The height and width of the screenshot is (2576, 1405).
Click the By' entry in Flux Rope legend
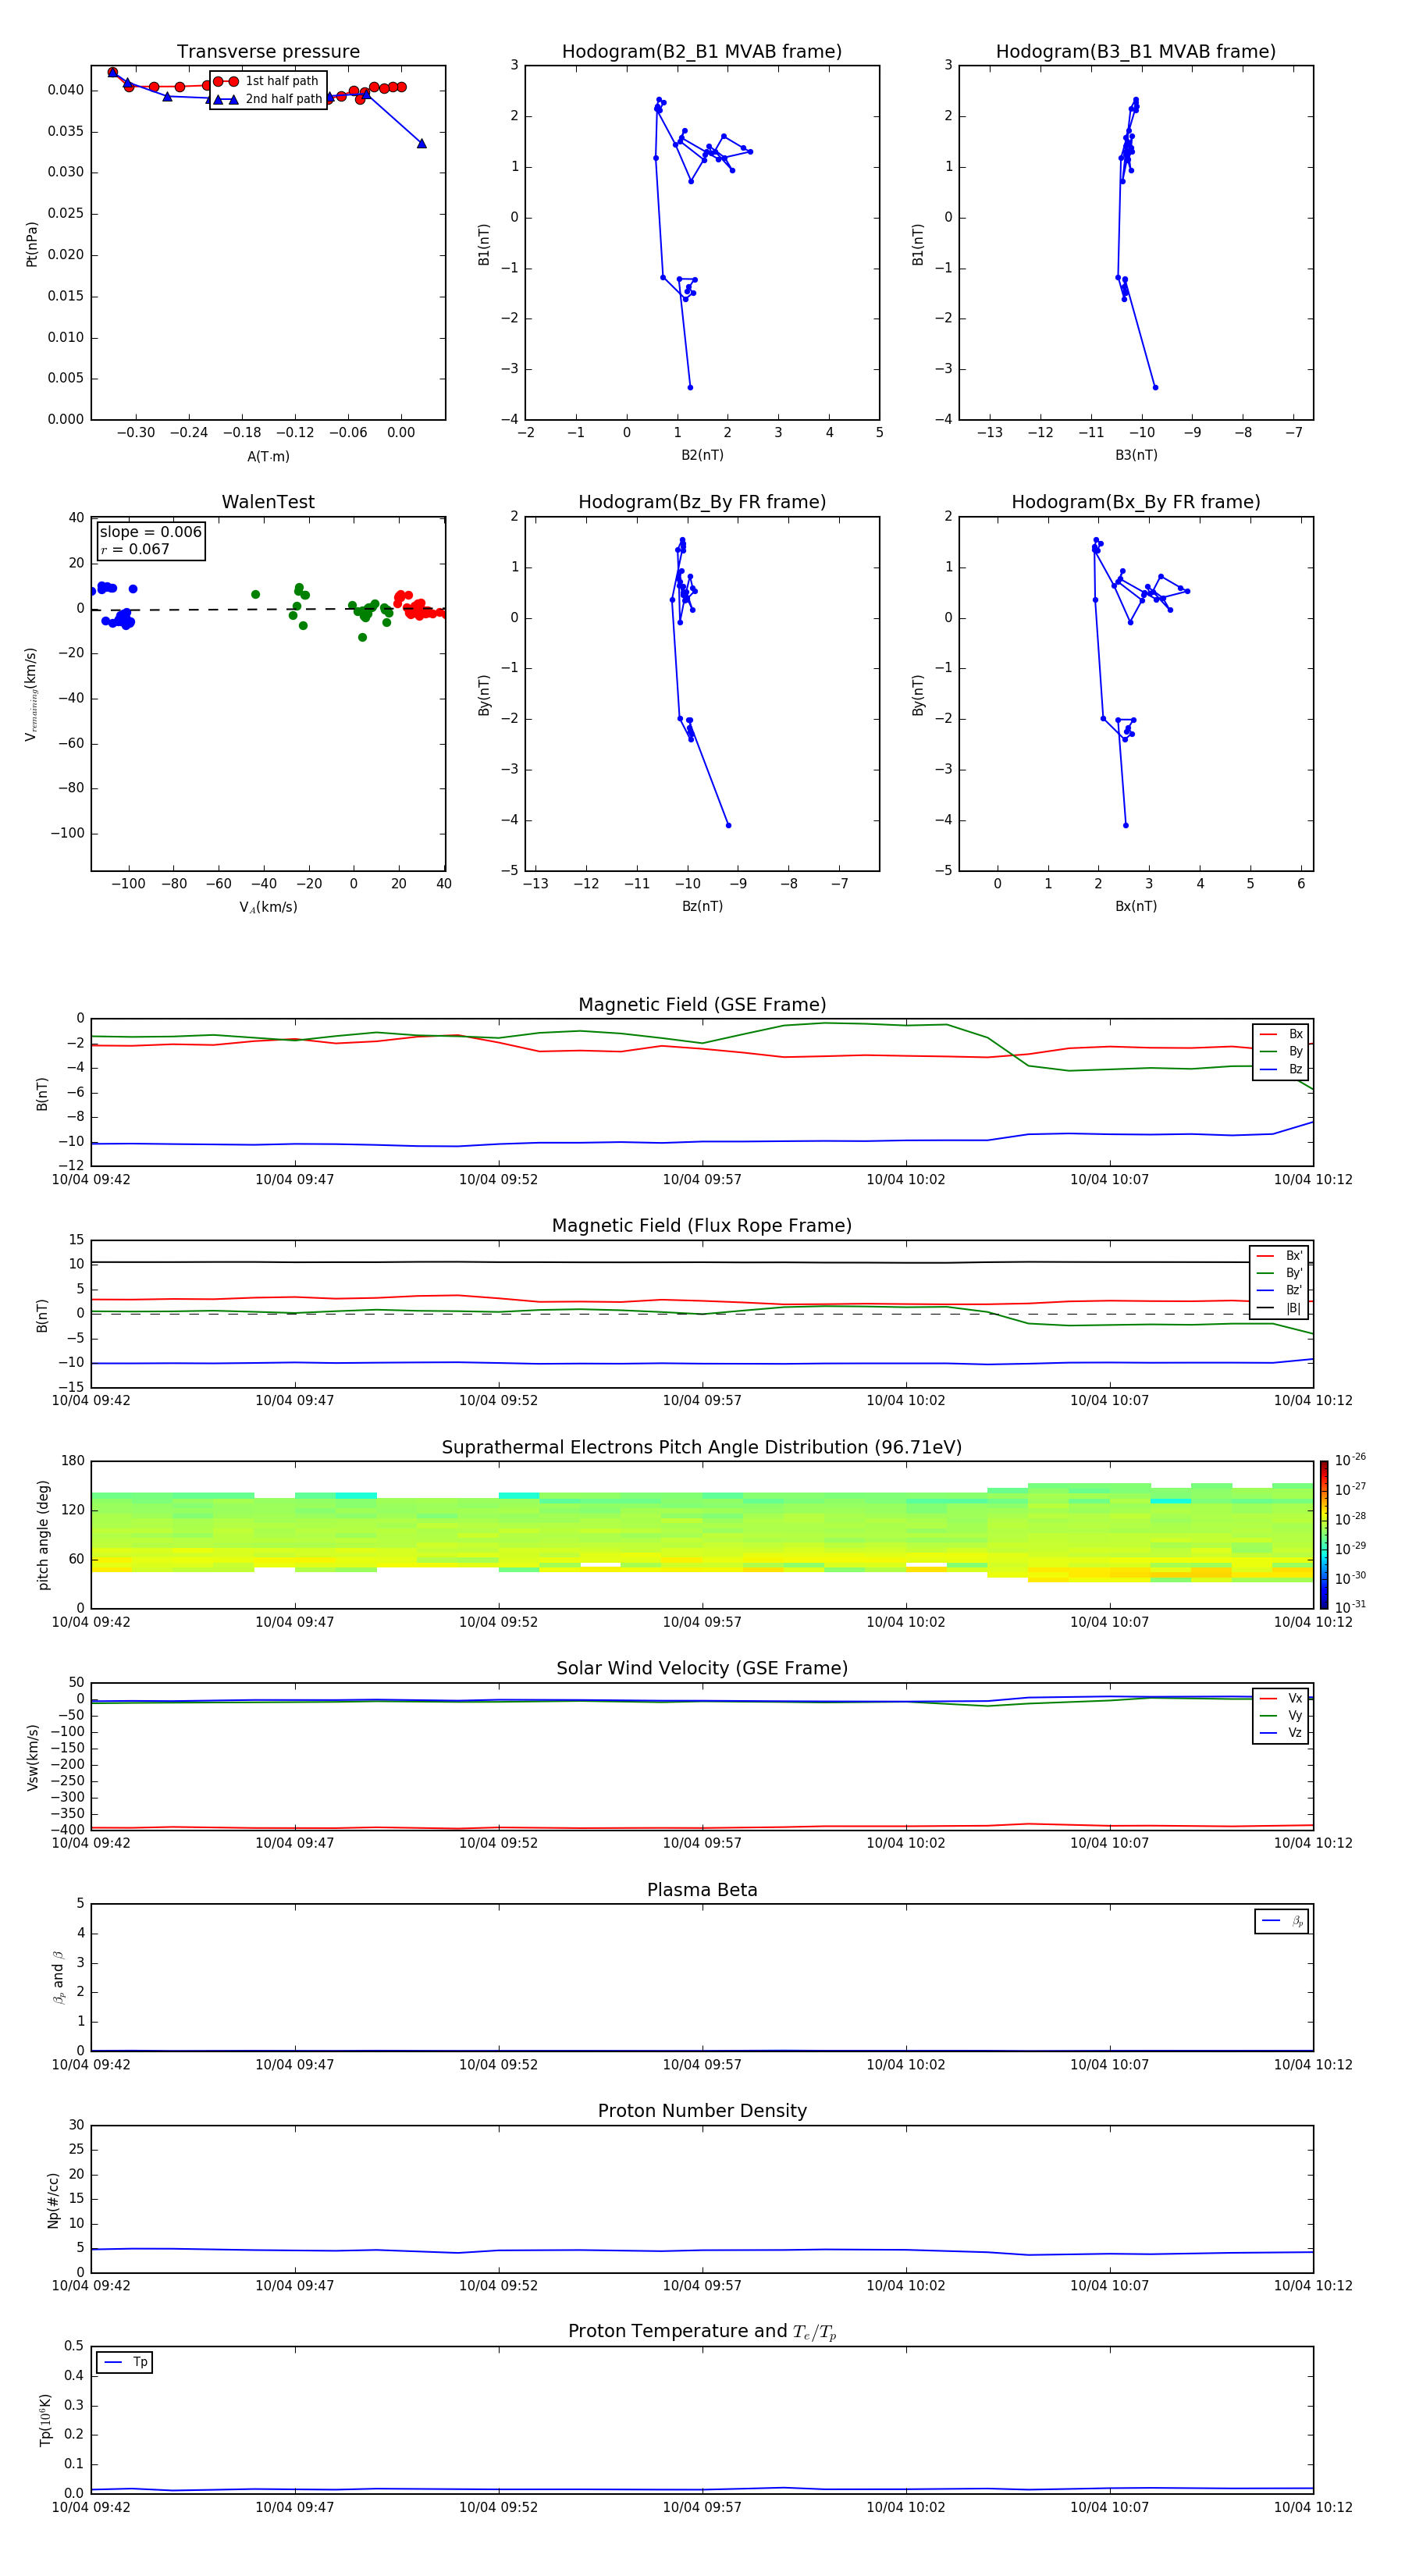coord(1279,1273)
